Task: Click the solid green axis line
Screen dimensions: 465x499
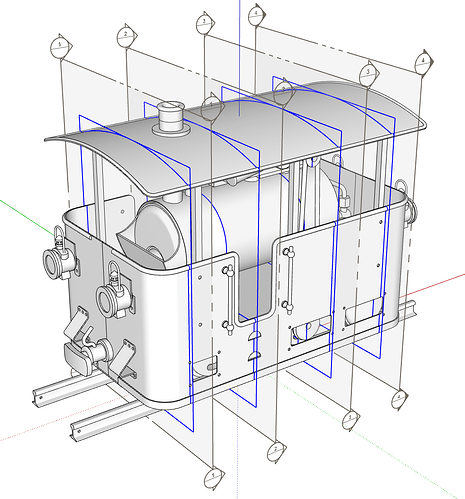Action: tap(28, 217)
